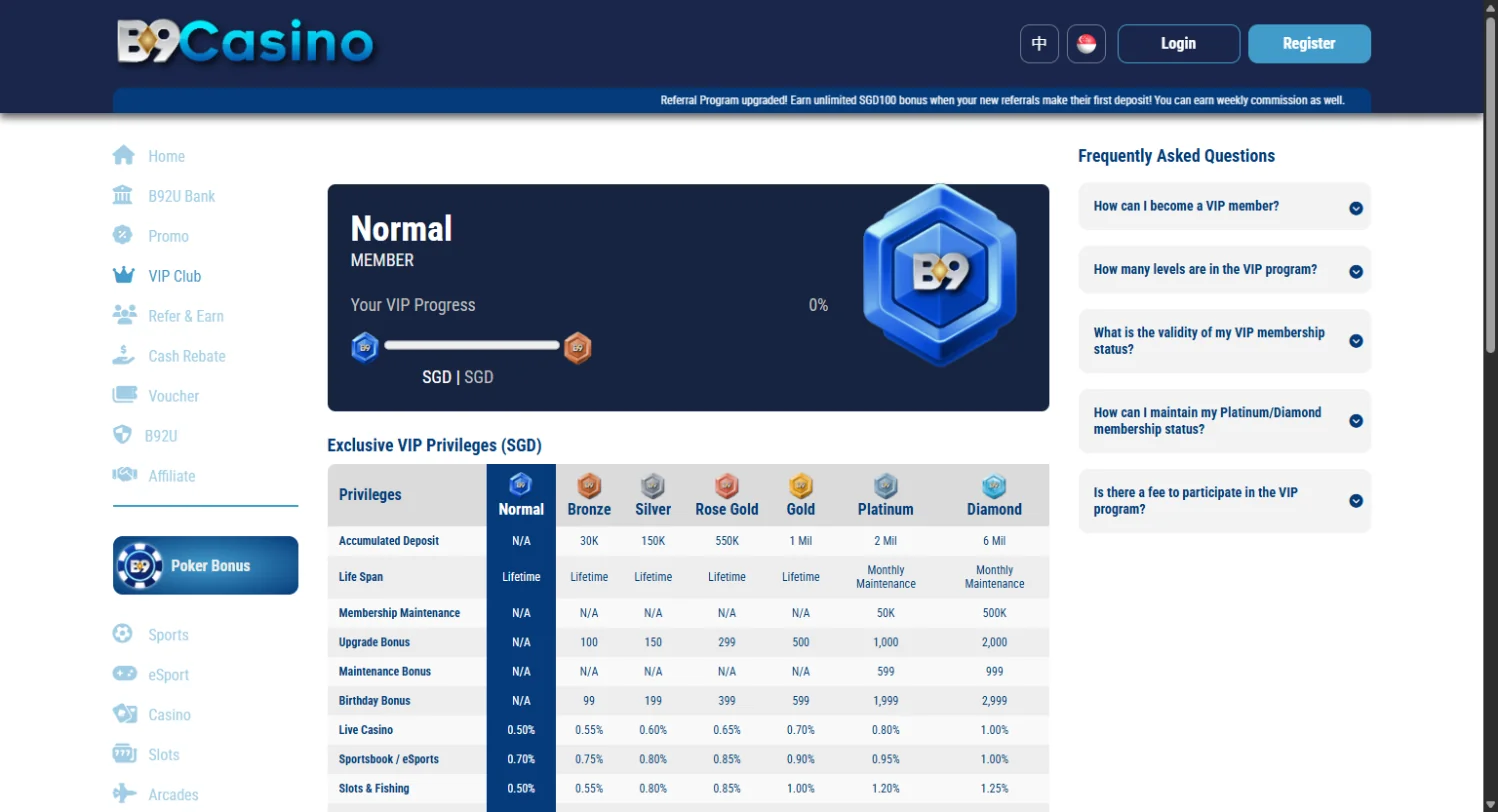
Task: Switch language with the Chinese character icon
Action: [x=1039, y=44]
